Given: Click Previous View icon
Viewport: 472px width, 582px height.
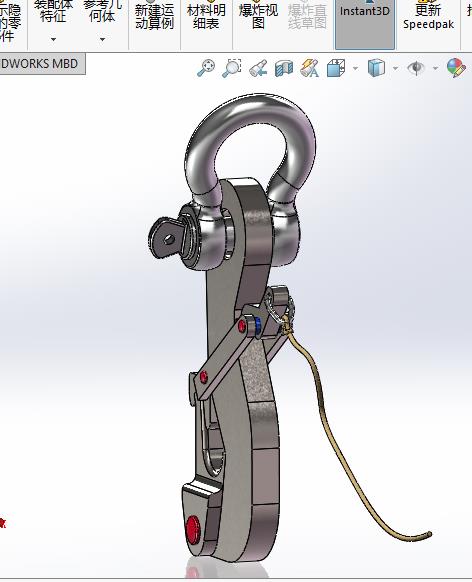Looking at the screenshot, I should [x=258, y=68].
